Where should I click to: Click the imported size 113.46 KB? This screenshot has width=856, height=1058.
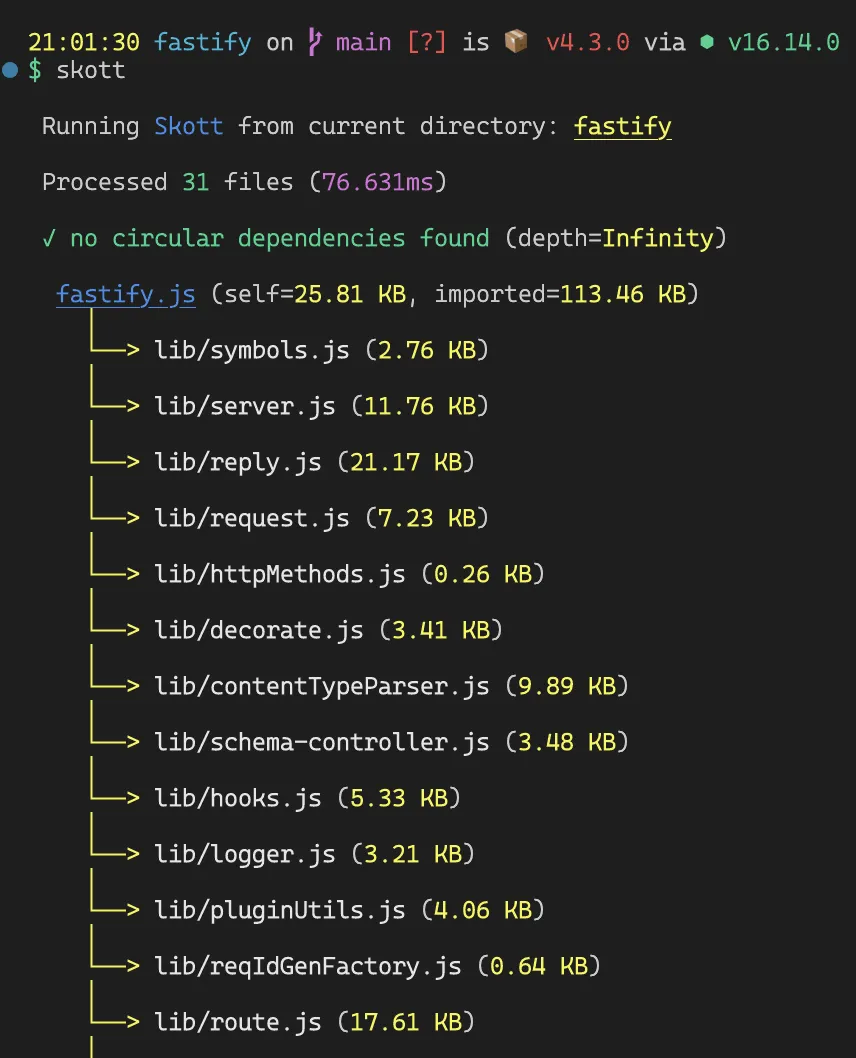tap(623, 294)
